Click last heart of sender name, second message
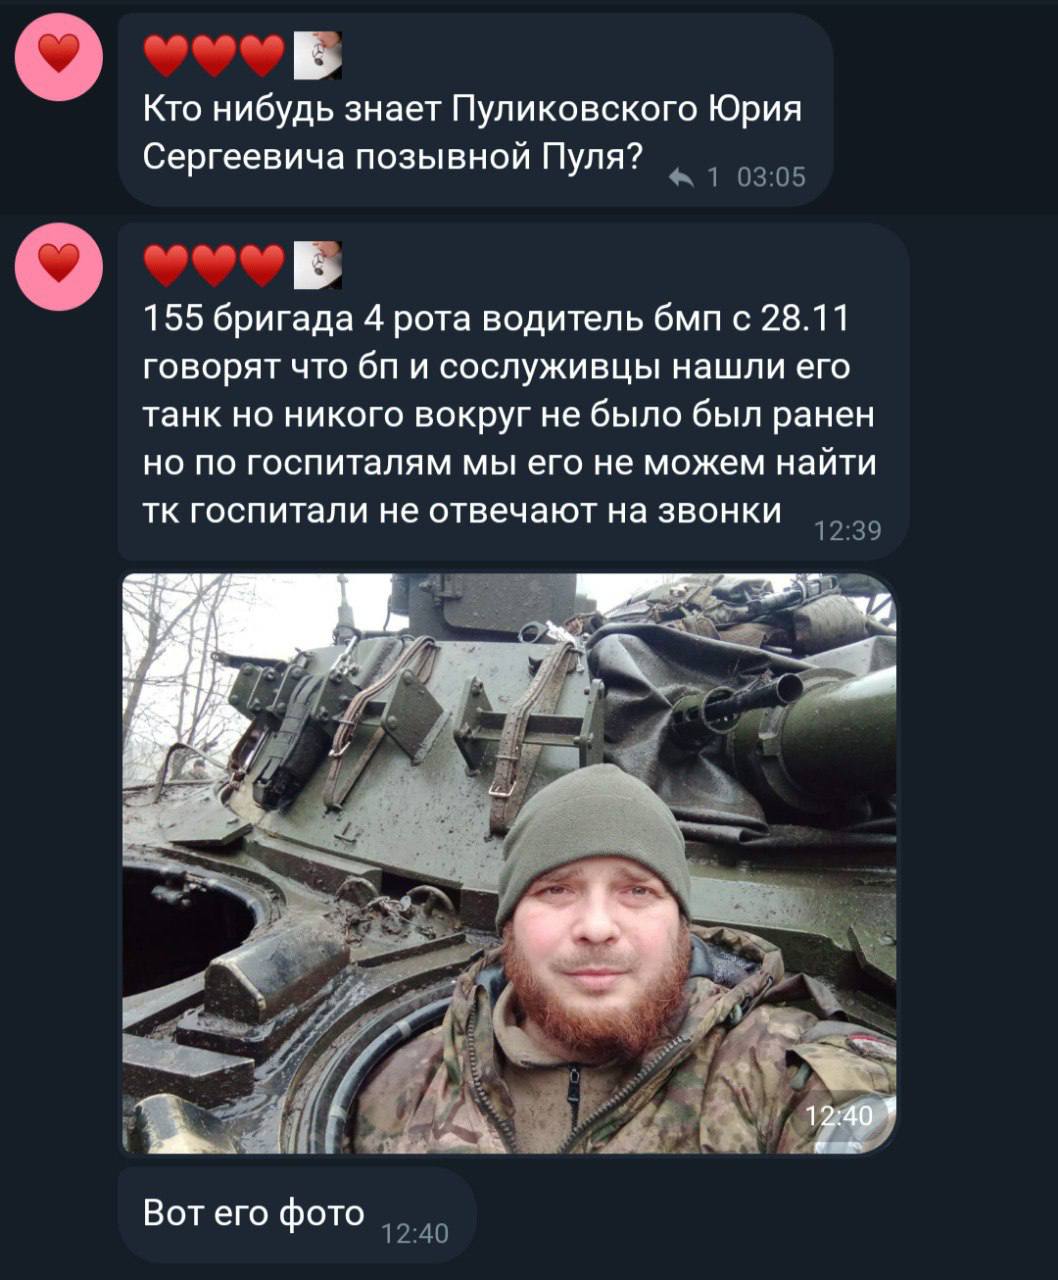The image size is (1058, 1280). pyautogui.click(x=262, y=265)
